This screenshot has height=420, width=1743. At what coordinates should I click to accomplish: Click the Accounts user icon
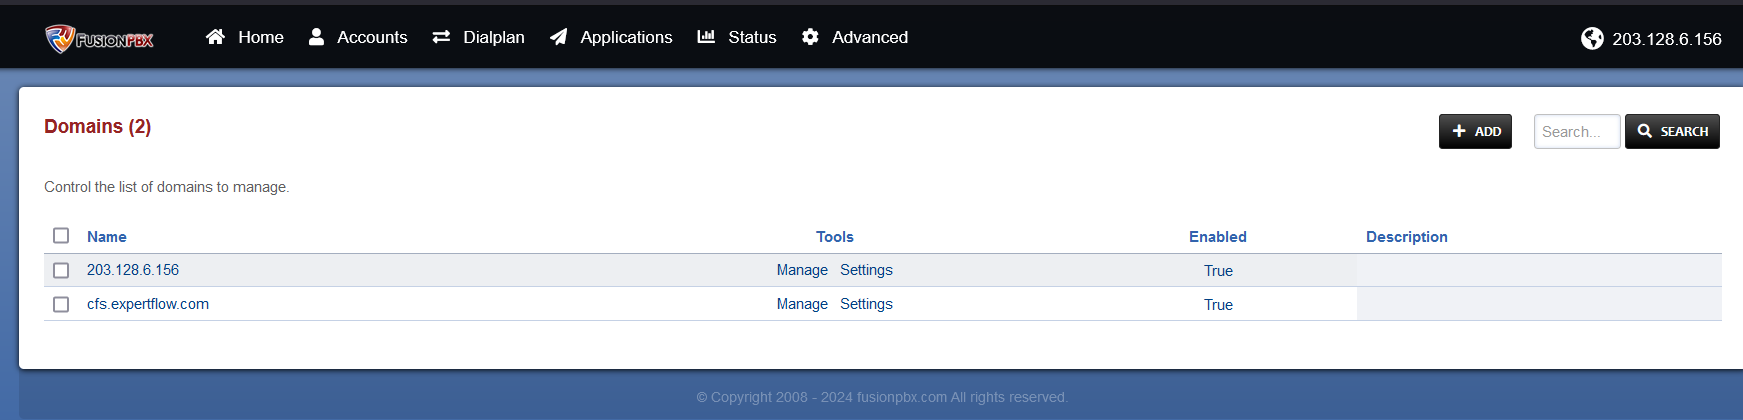coord(316,37)
